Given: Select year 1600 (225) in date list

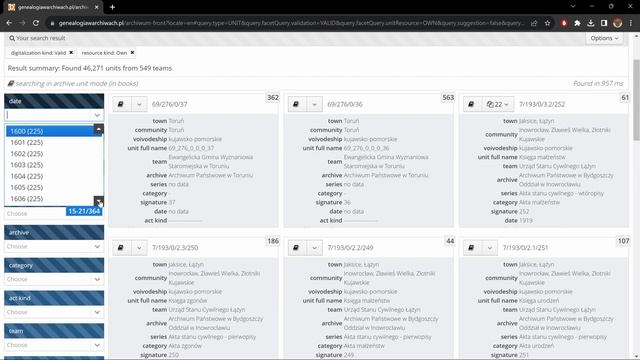Looking at the screenshot, I should pos(50,131).
